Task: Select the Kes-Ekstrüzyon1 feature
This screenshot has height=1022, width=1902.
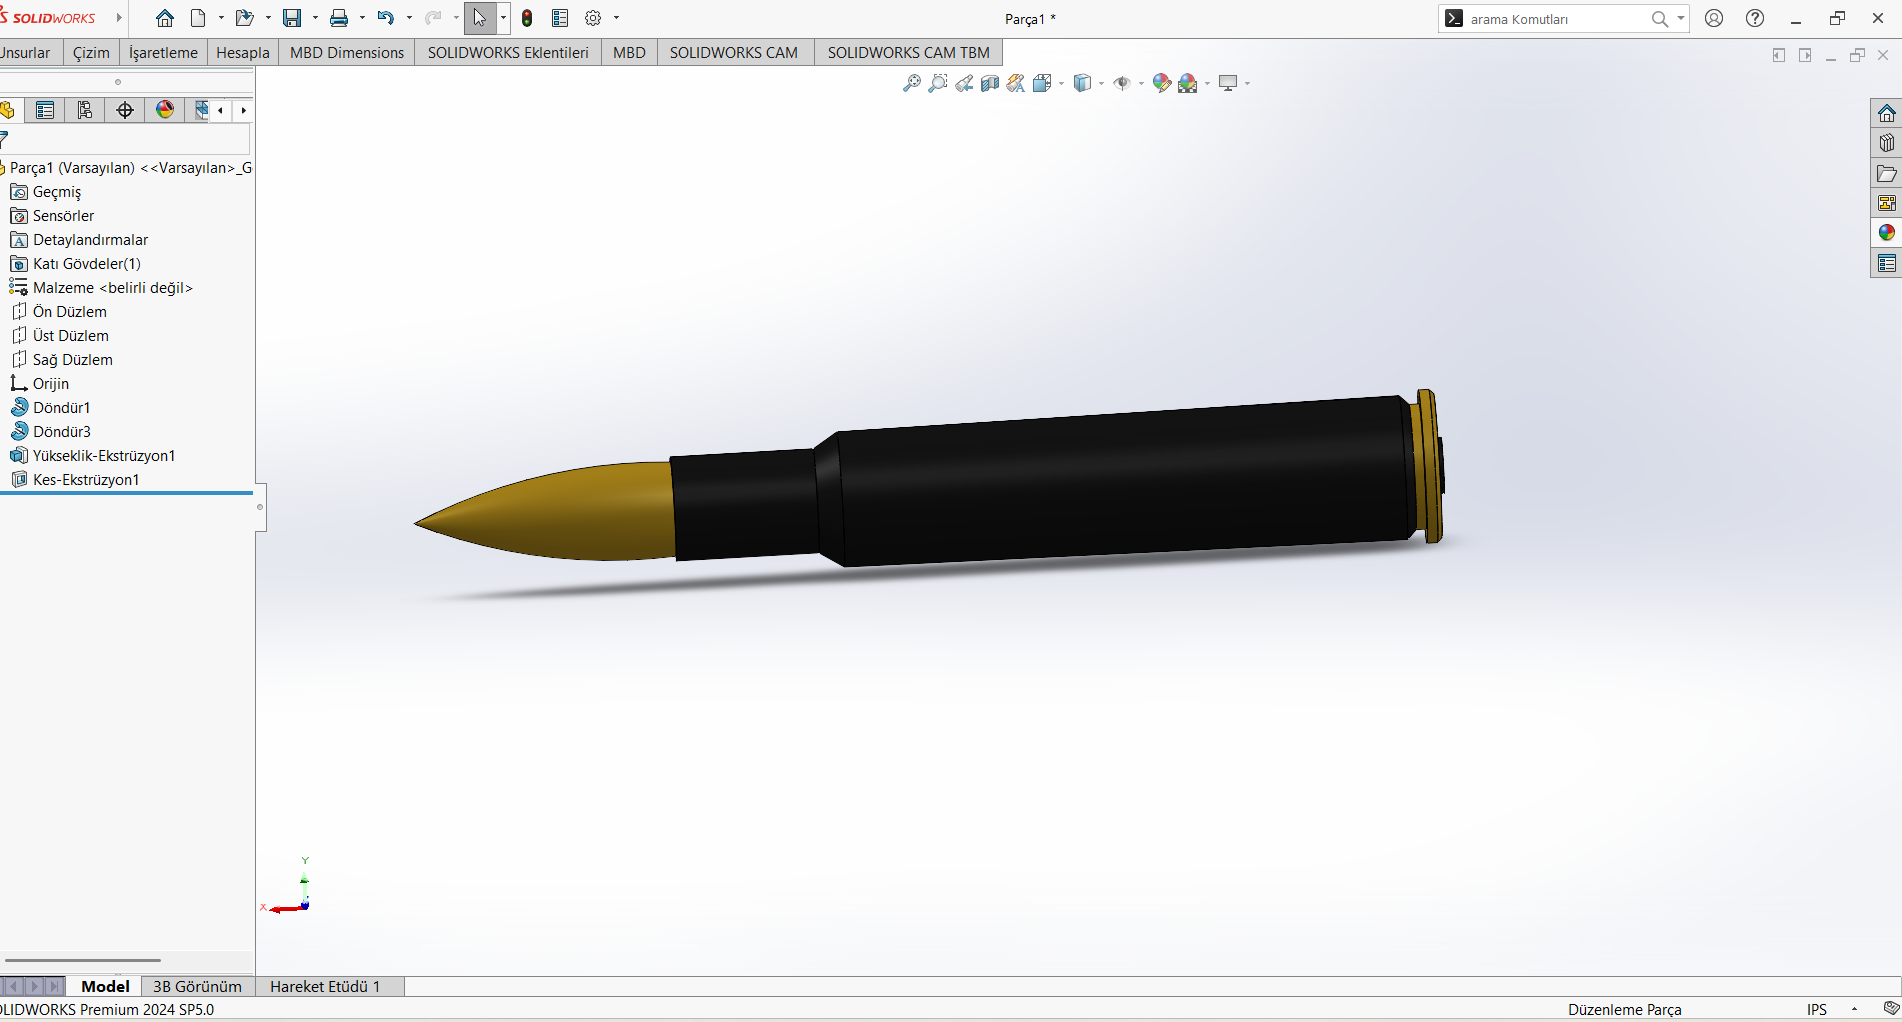Action: click(x=86, y=479)
